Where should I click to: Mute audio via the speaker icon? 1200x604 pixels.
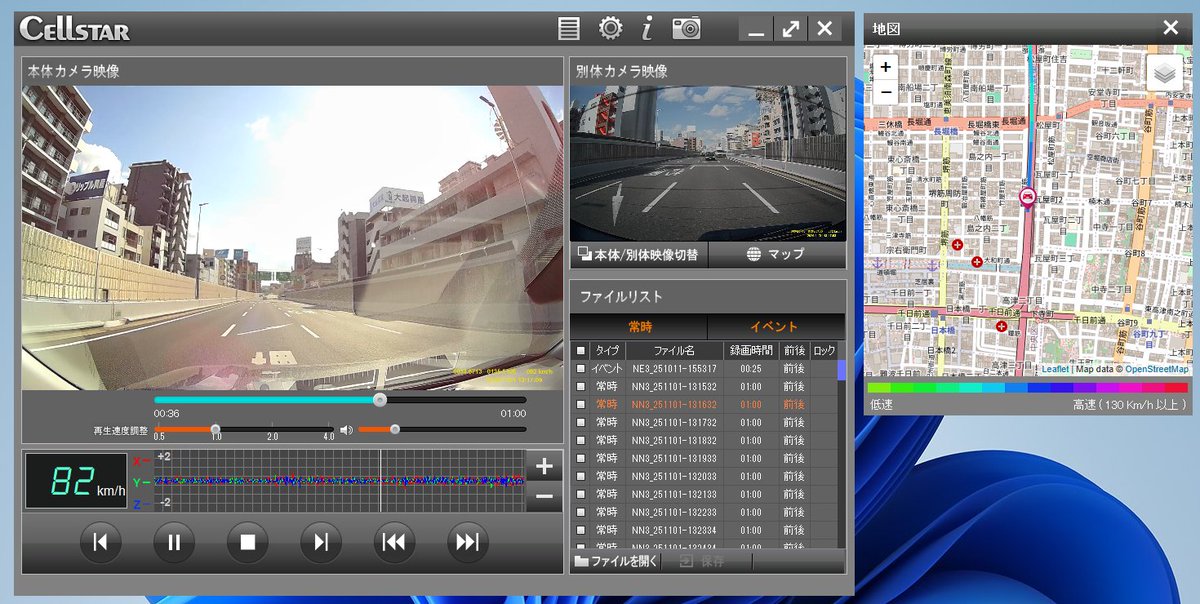pos(346,430)
